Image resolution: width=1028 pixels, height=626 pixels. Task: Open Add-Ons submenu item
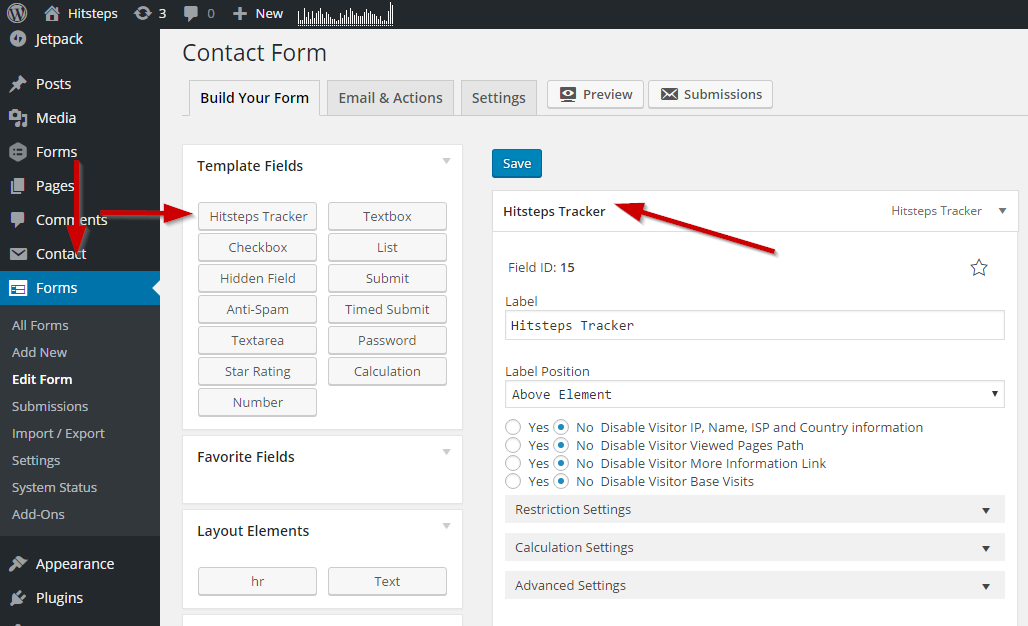[x=38, y=515]
